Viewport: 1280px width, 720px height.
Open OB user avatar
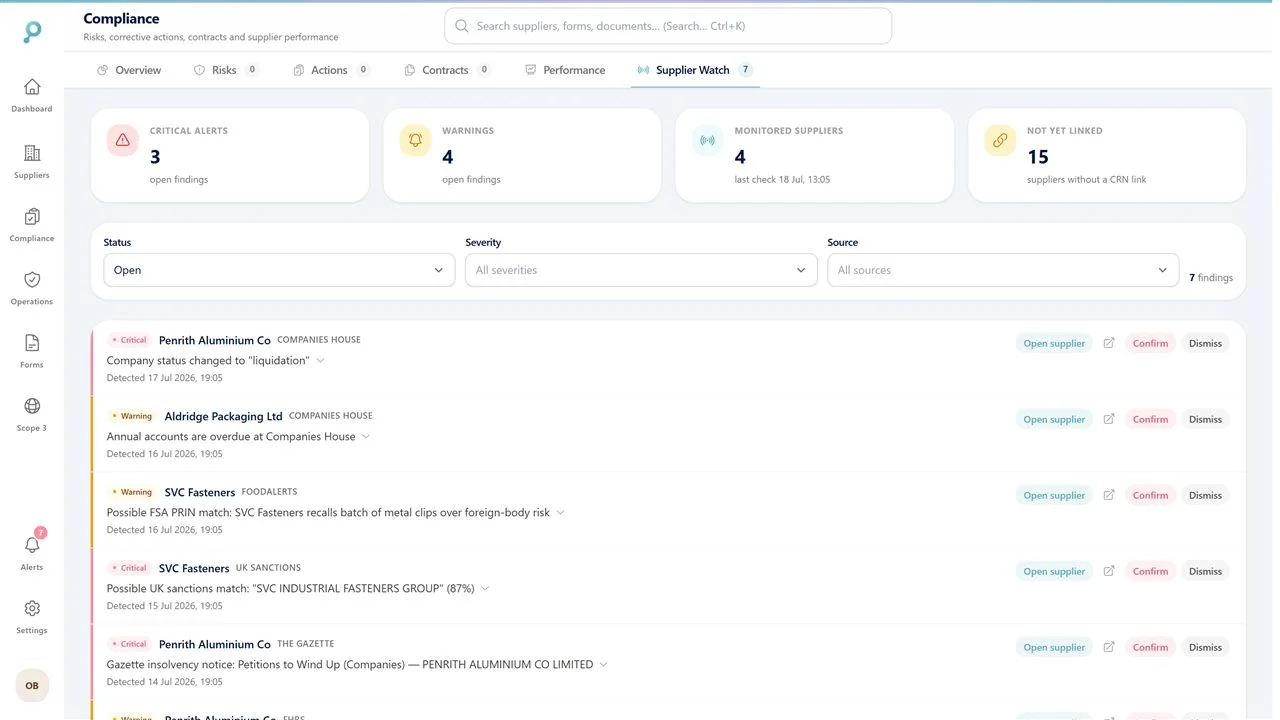[x=32, y=686]
